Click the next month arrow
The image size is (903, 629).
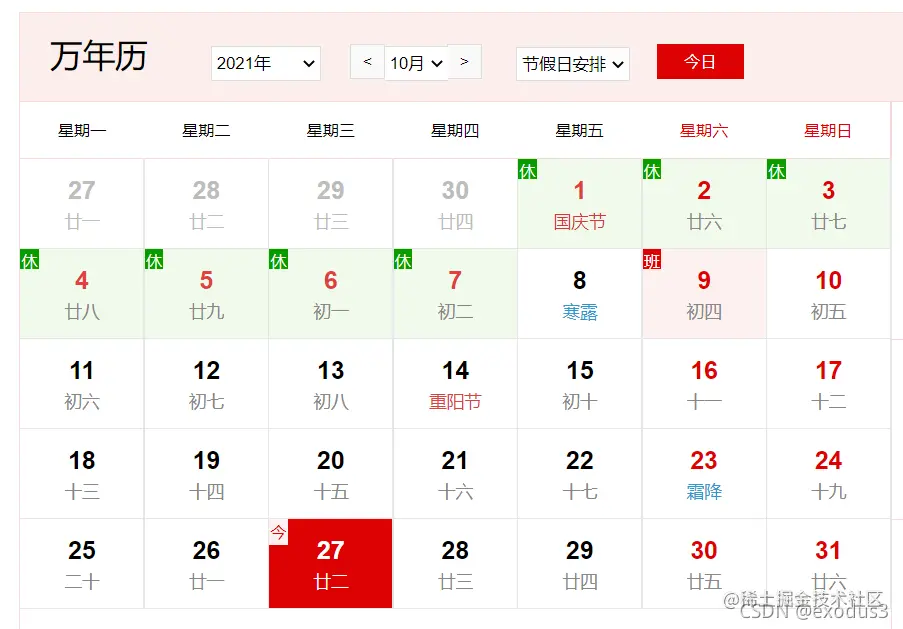click(464, 61)
